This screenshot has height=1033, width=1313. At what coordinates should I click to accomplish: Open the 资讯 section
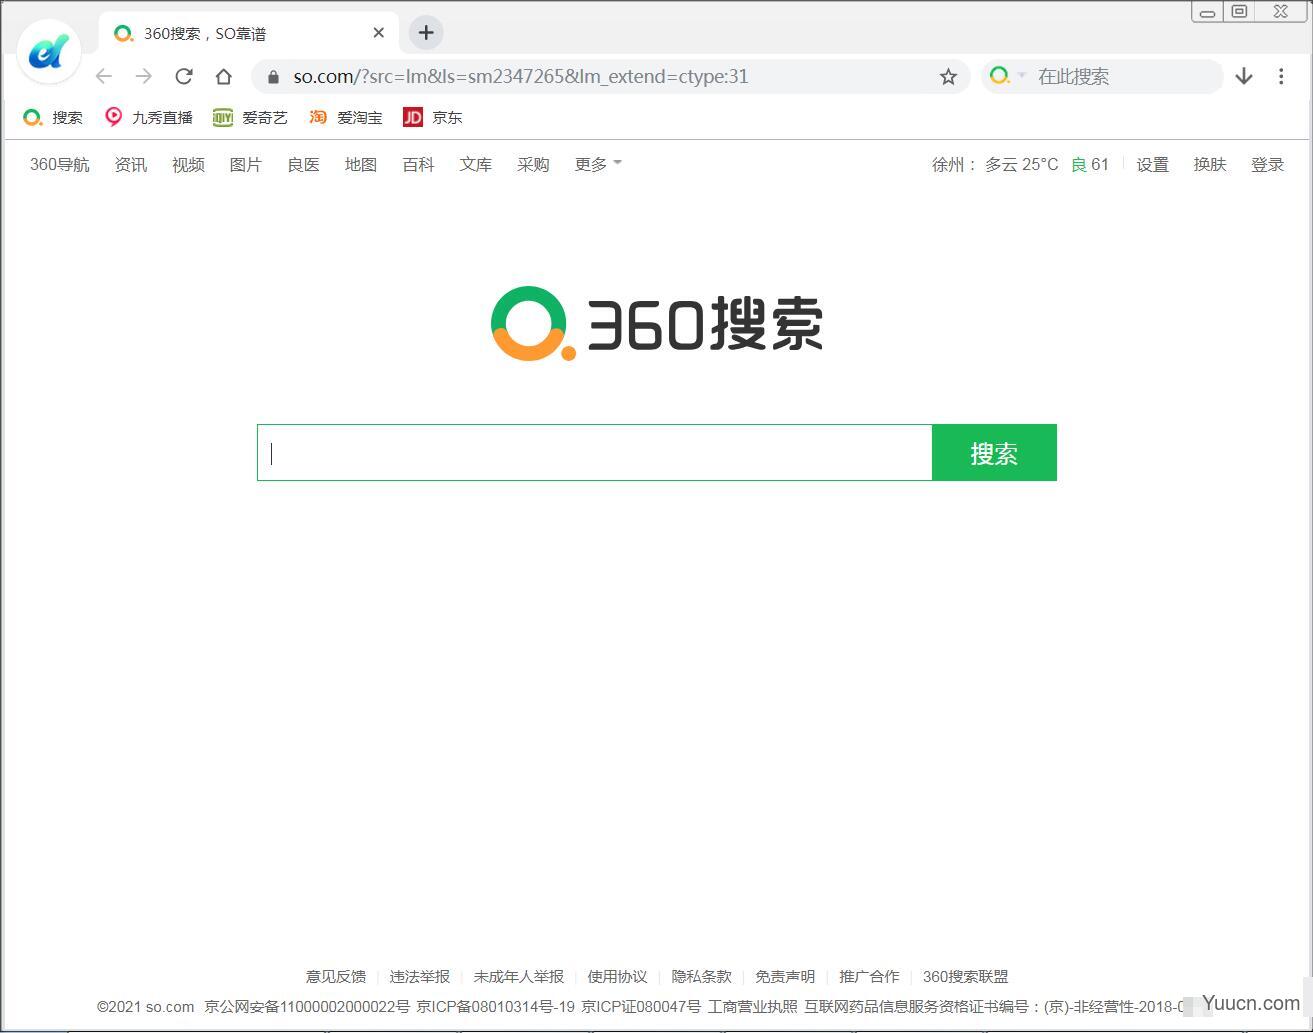point(131,164)
